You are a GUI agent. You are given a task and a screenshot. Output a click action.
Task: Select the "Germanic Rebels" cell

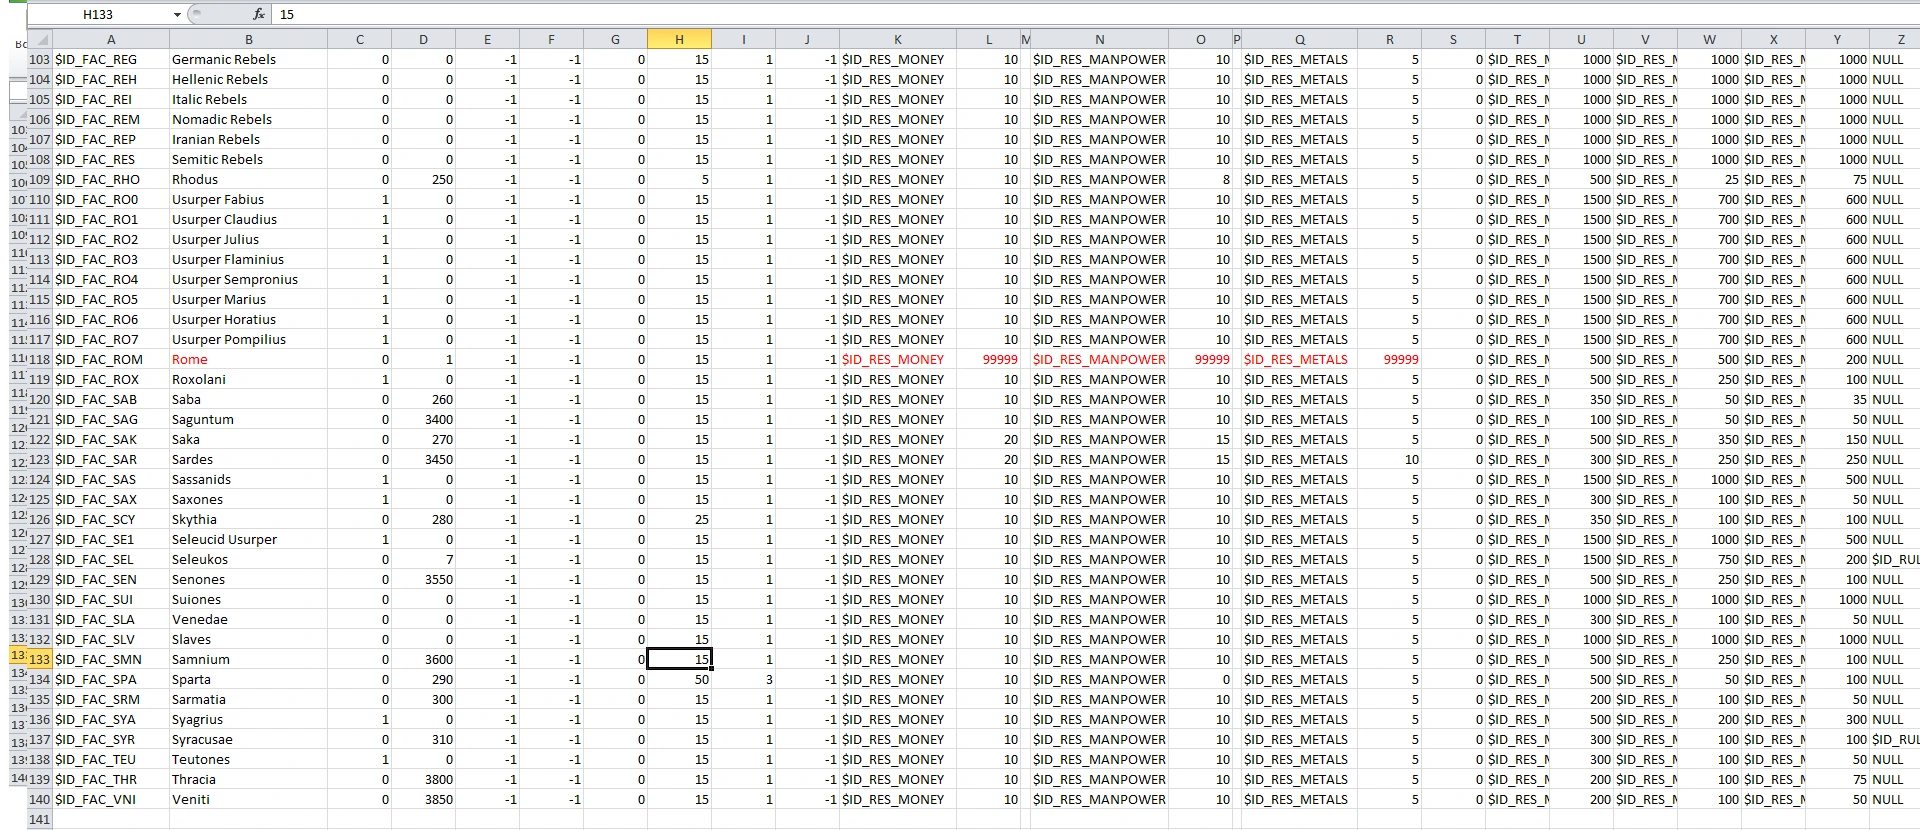[249, 59]
